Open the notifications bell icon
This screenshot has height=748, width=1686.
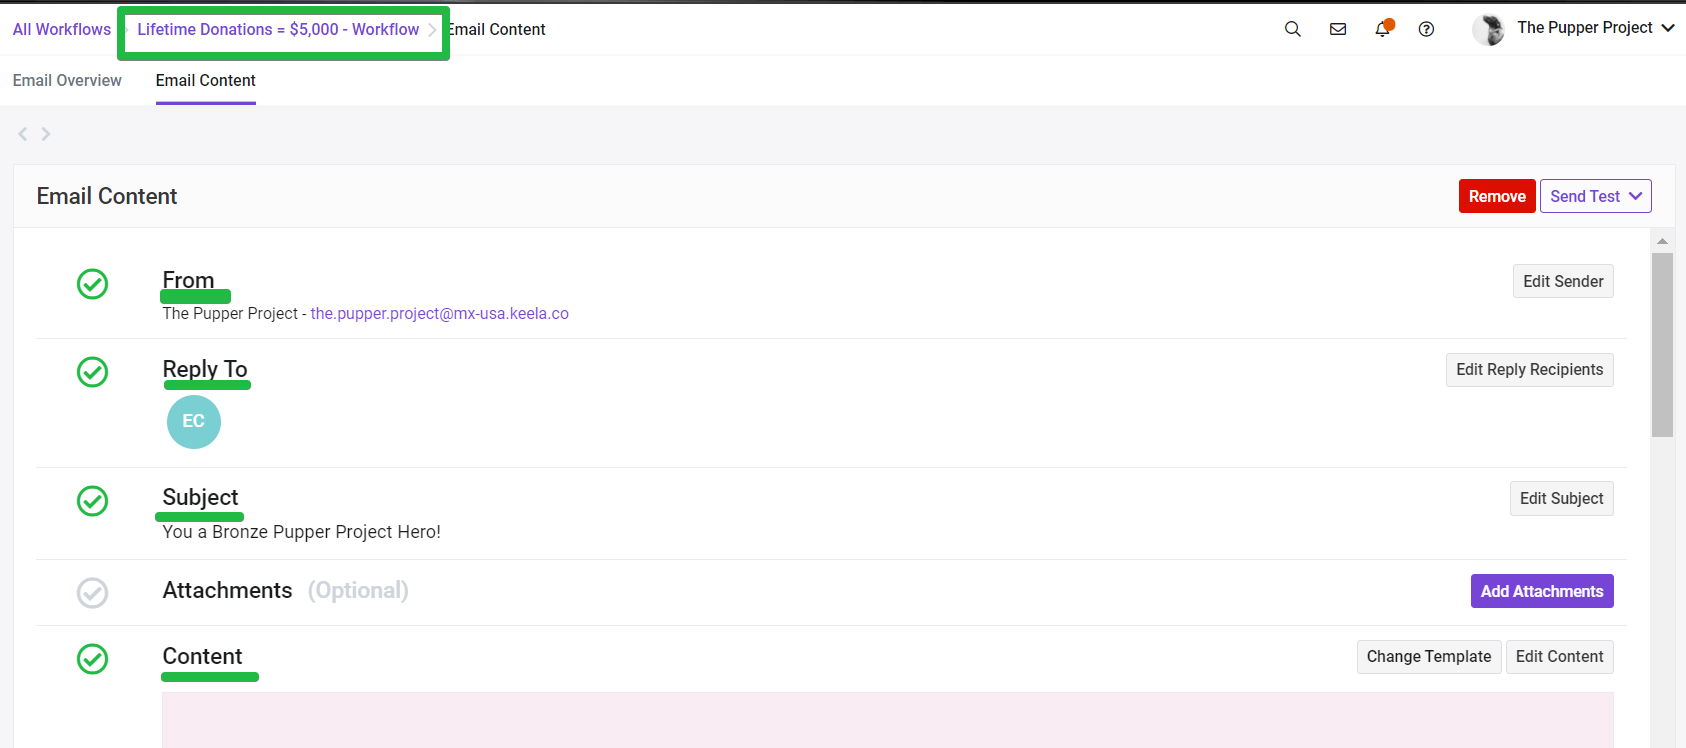[1383, 28]
